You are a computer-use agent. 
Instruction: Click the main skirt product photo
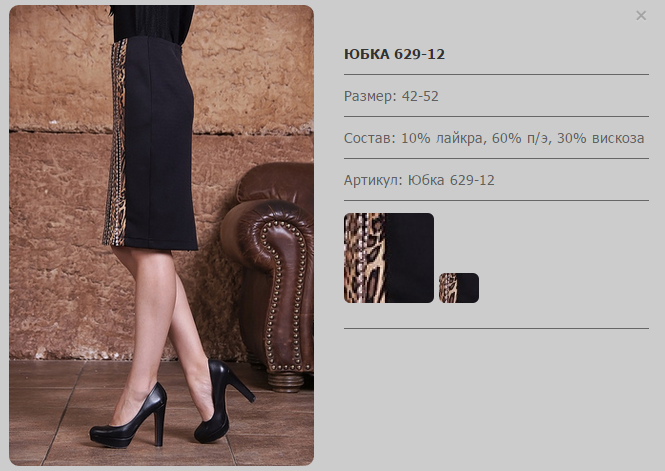161,235
